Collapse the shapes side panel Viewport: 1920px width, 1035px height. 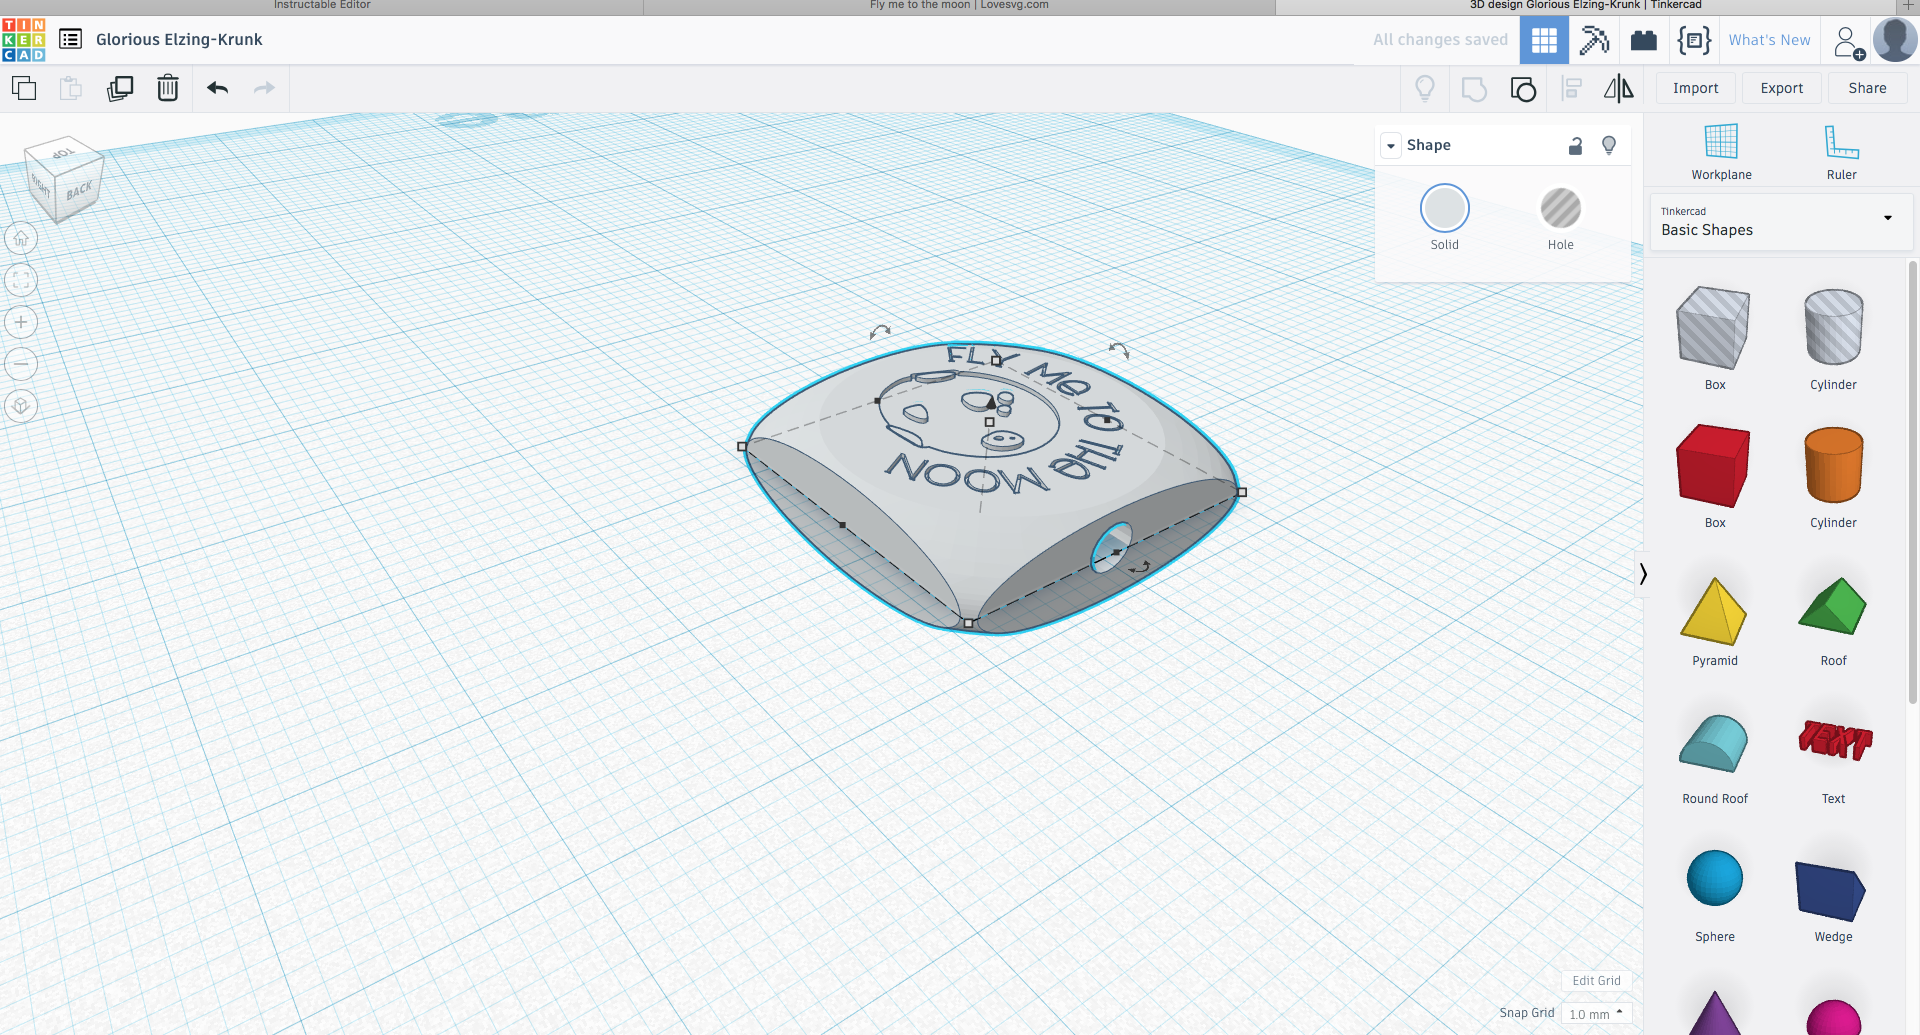(1642, 573)
